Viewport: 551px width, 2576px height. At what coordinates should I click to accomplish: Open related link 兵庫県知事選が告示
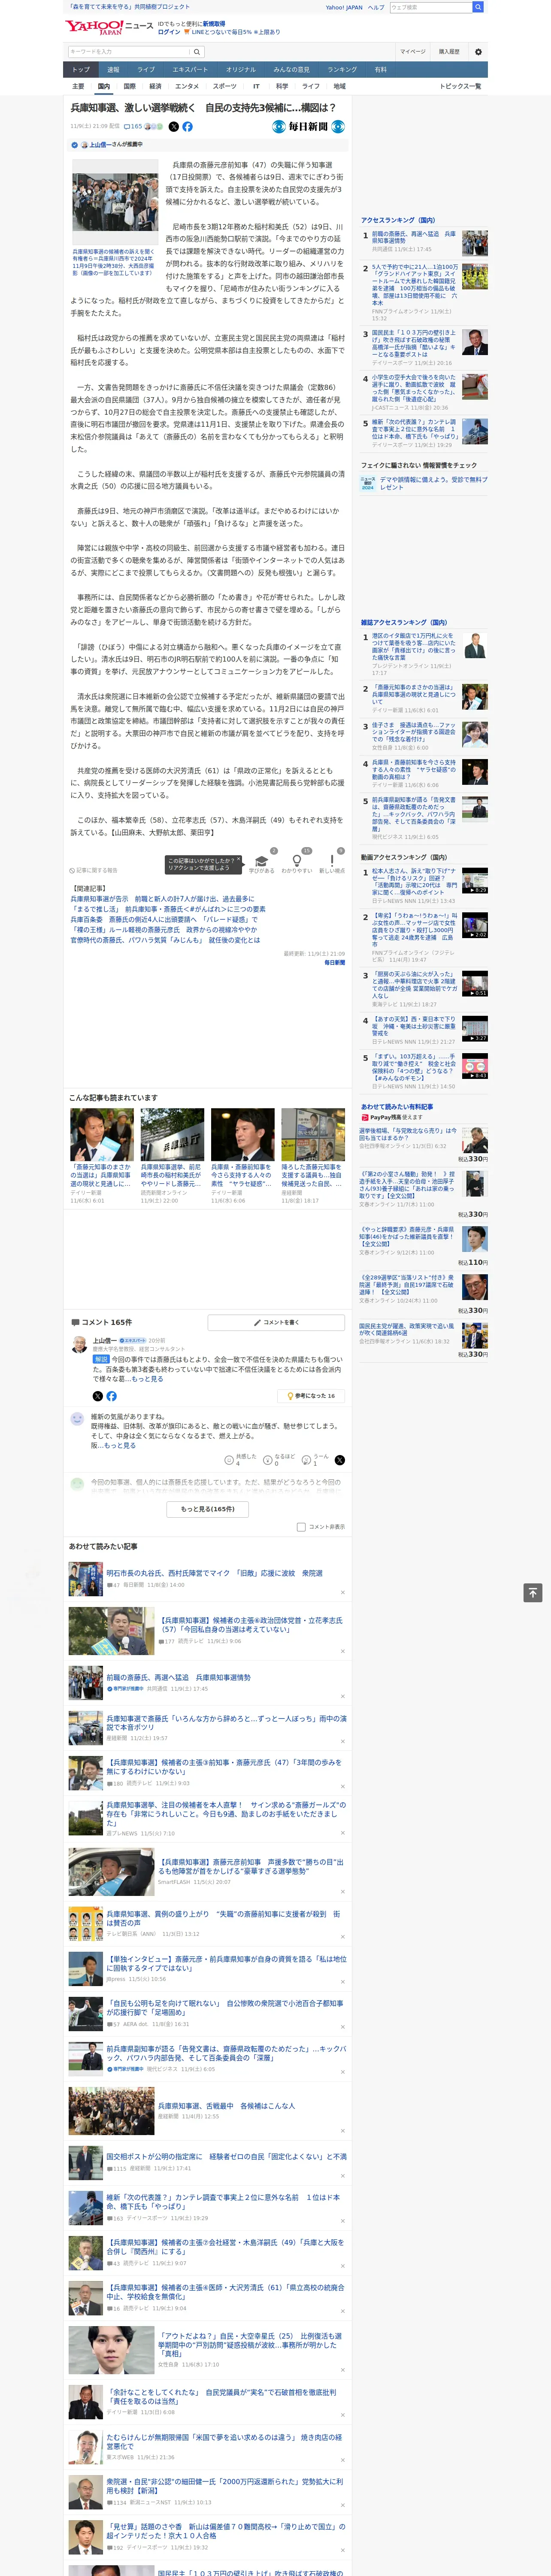[x=162, y=898]
